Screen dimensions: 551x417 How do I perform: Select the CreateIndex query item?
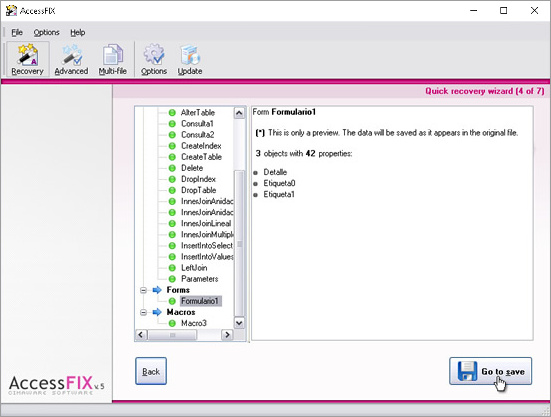coord(201,146)
